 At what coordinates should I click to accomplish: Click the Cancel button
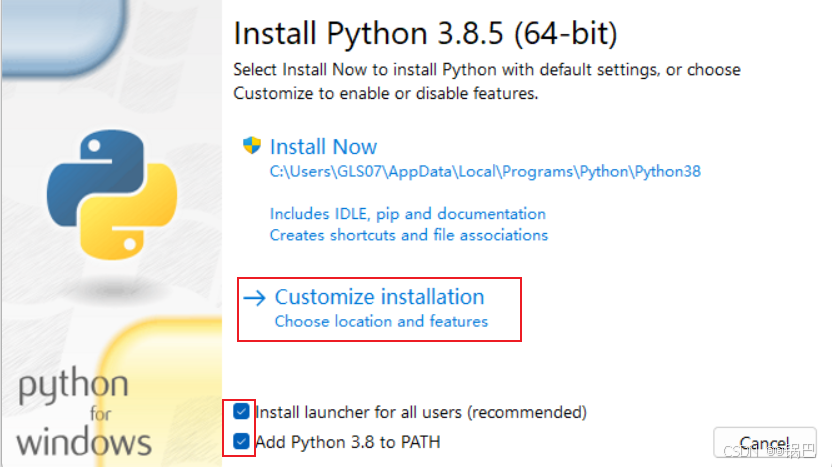765,443
